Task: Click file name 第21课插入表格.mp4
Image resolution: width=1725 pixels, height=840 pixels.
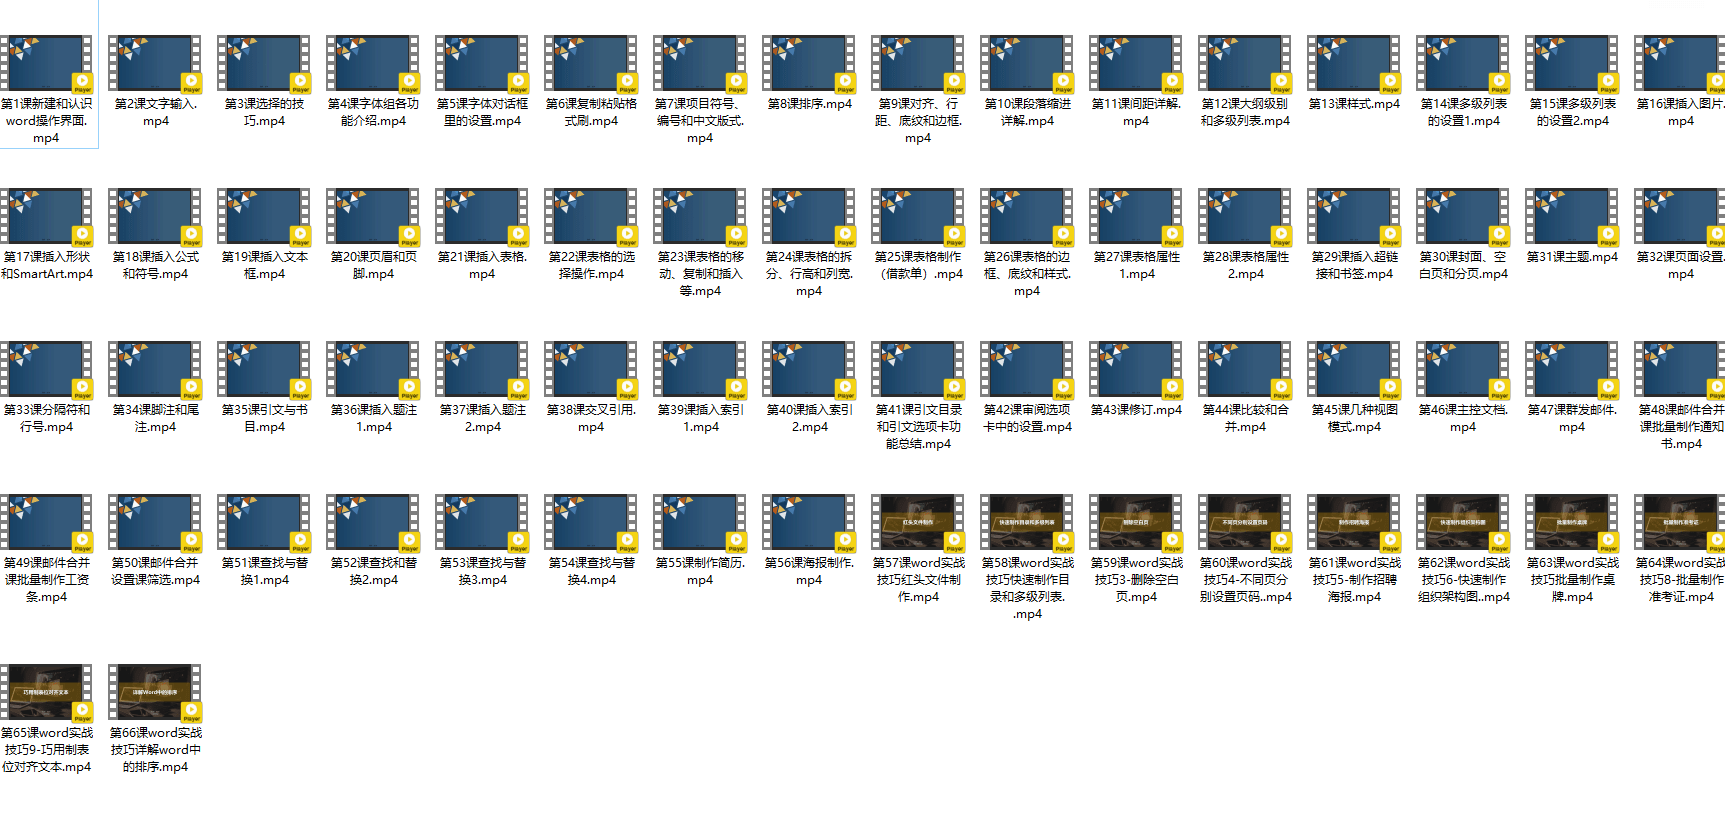Action: (x=482, y=265)
